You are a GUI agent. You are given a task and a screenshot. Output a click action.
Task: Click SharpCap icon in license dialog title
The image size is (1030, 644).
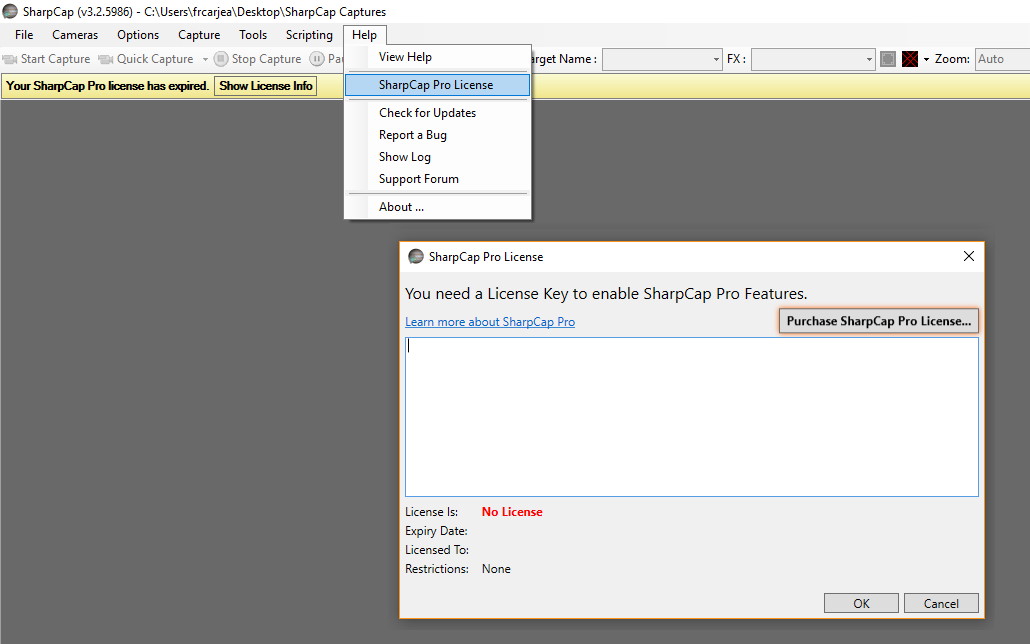pos(416,256)
